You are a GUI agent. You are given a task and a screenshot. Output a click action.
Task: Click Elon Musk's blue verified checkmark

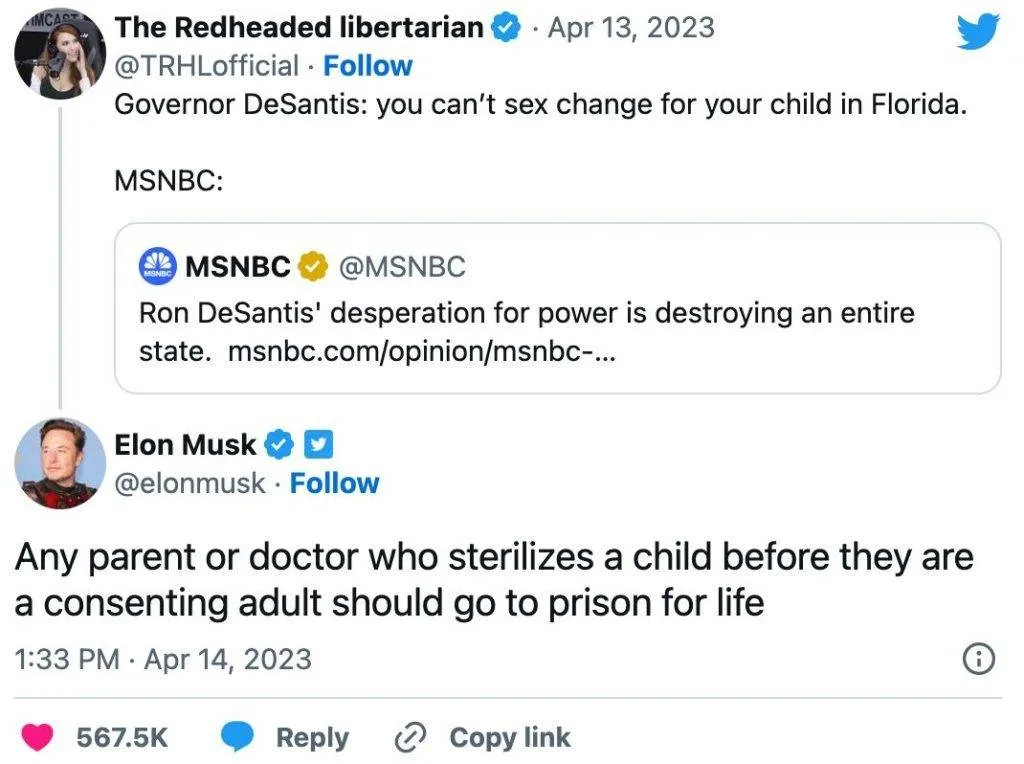[x=278, y=443]
